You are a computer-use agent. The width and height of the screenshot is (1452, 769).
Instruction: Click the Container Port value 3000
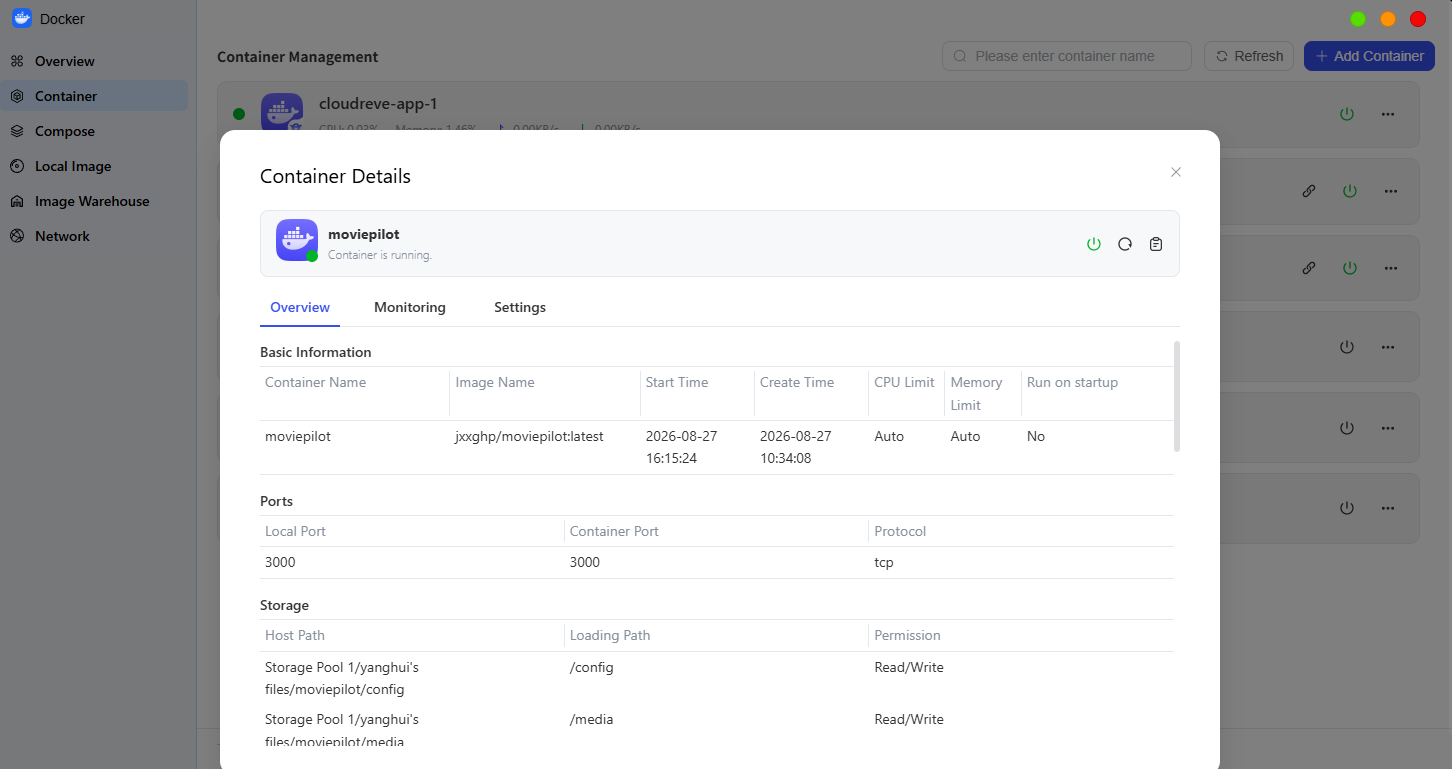(585, 562)
